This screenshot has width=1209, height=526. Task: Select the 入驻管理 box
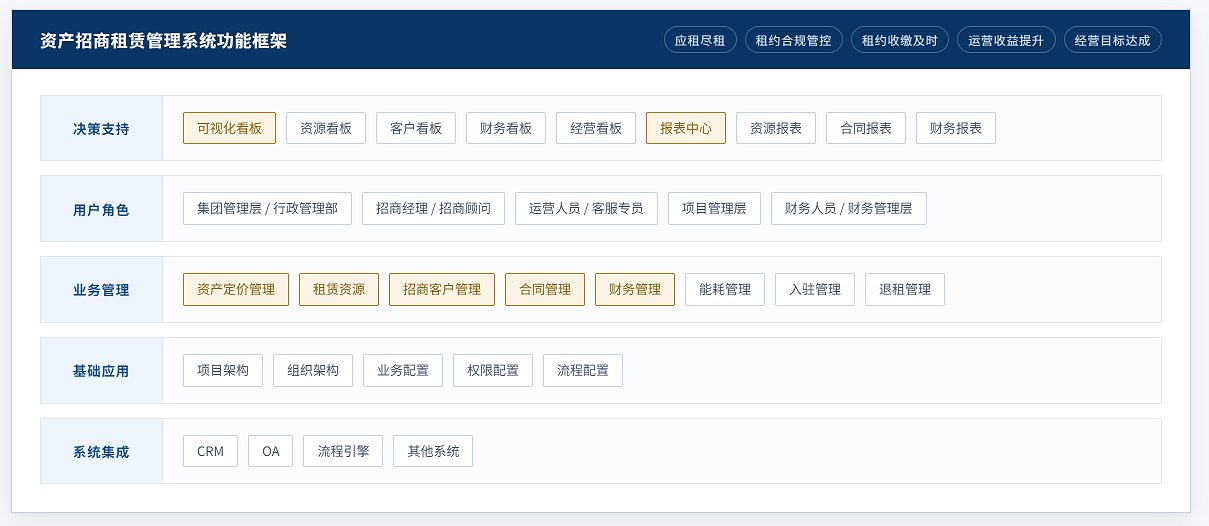click(815, 290)
